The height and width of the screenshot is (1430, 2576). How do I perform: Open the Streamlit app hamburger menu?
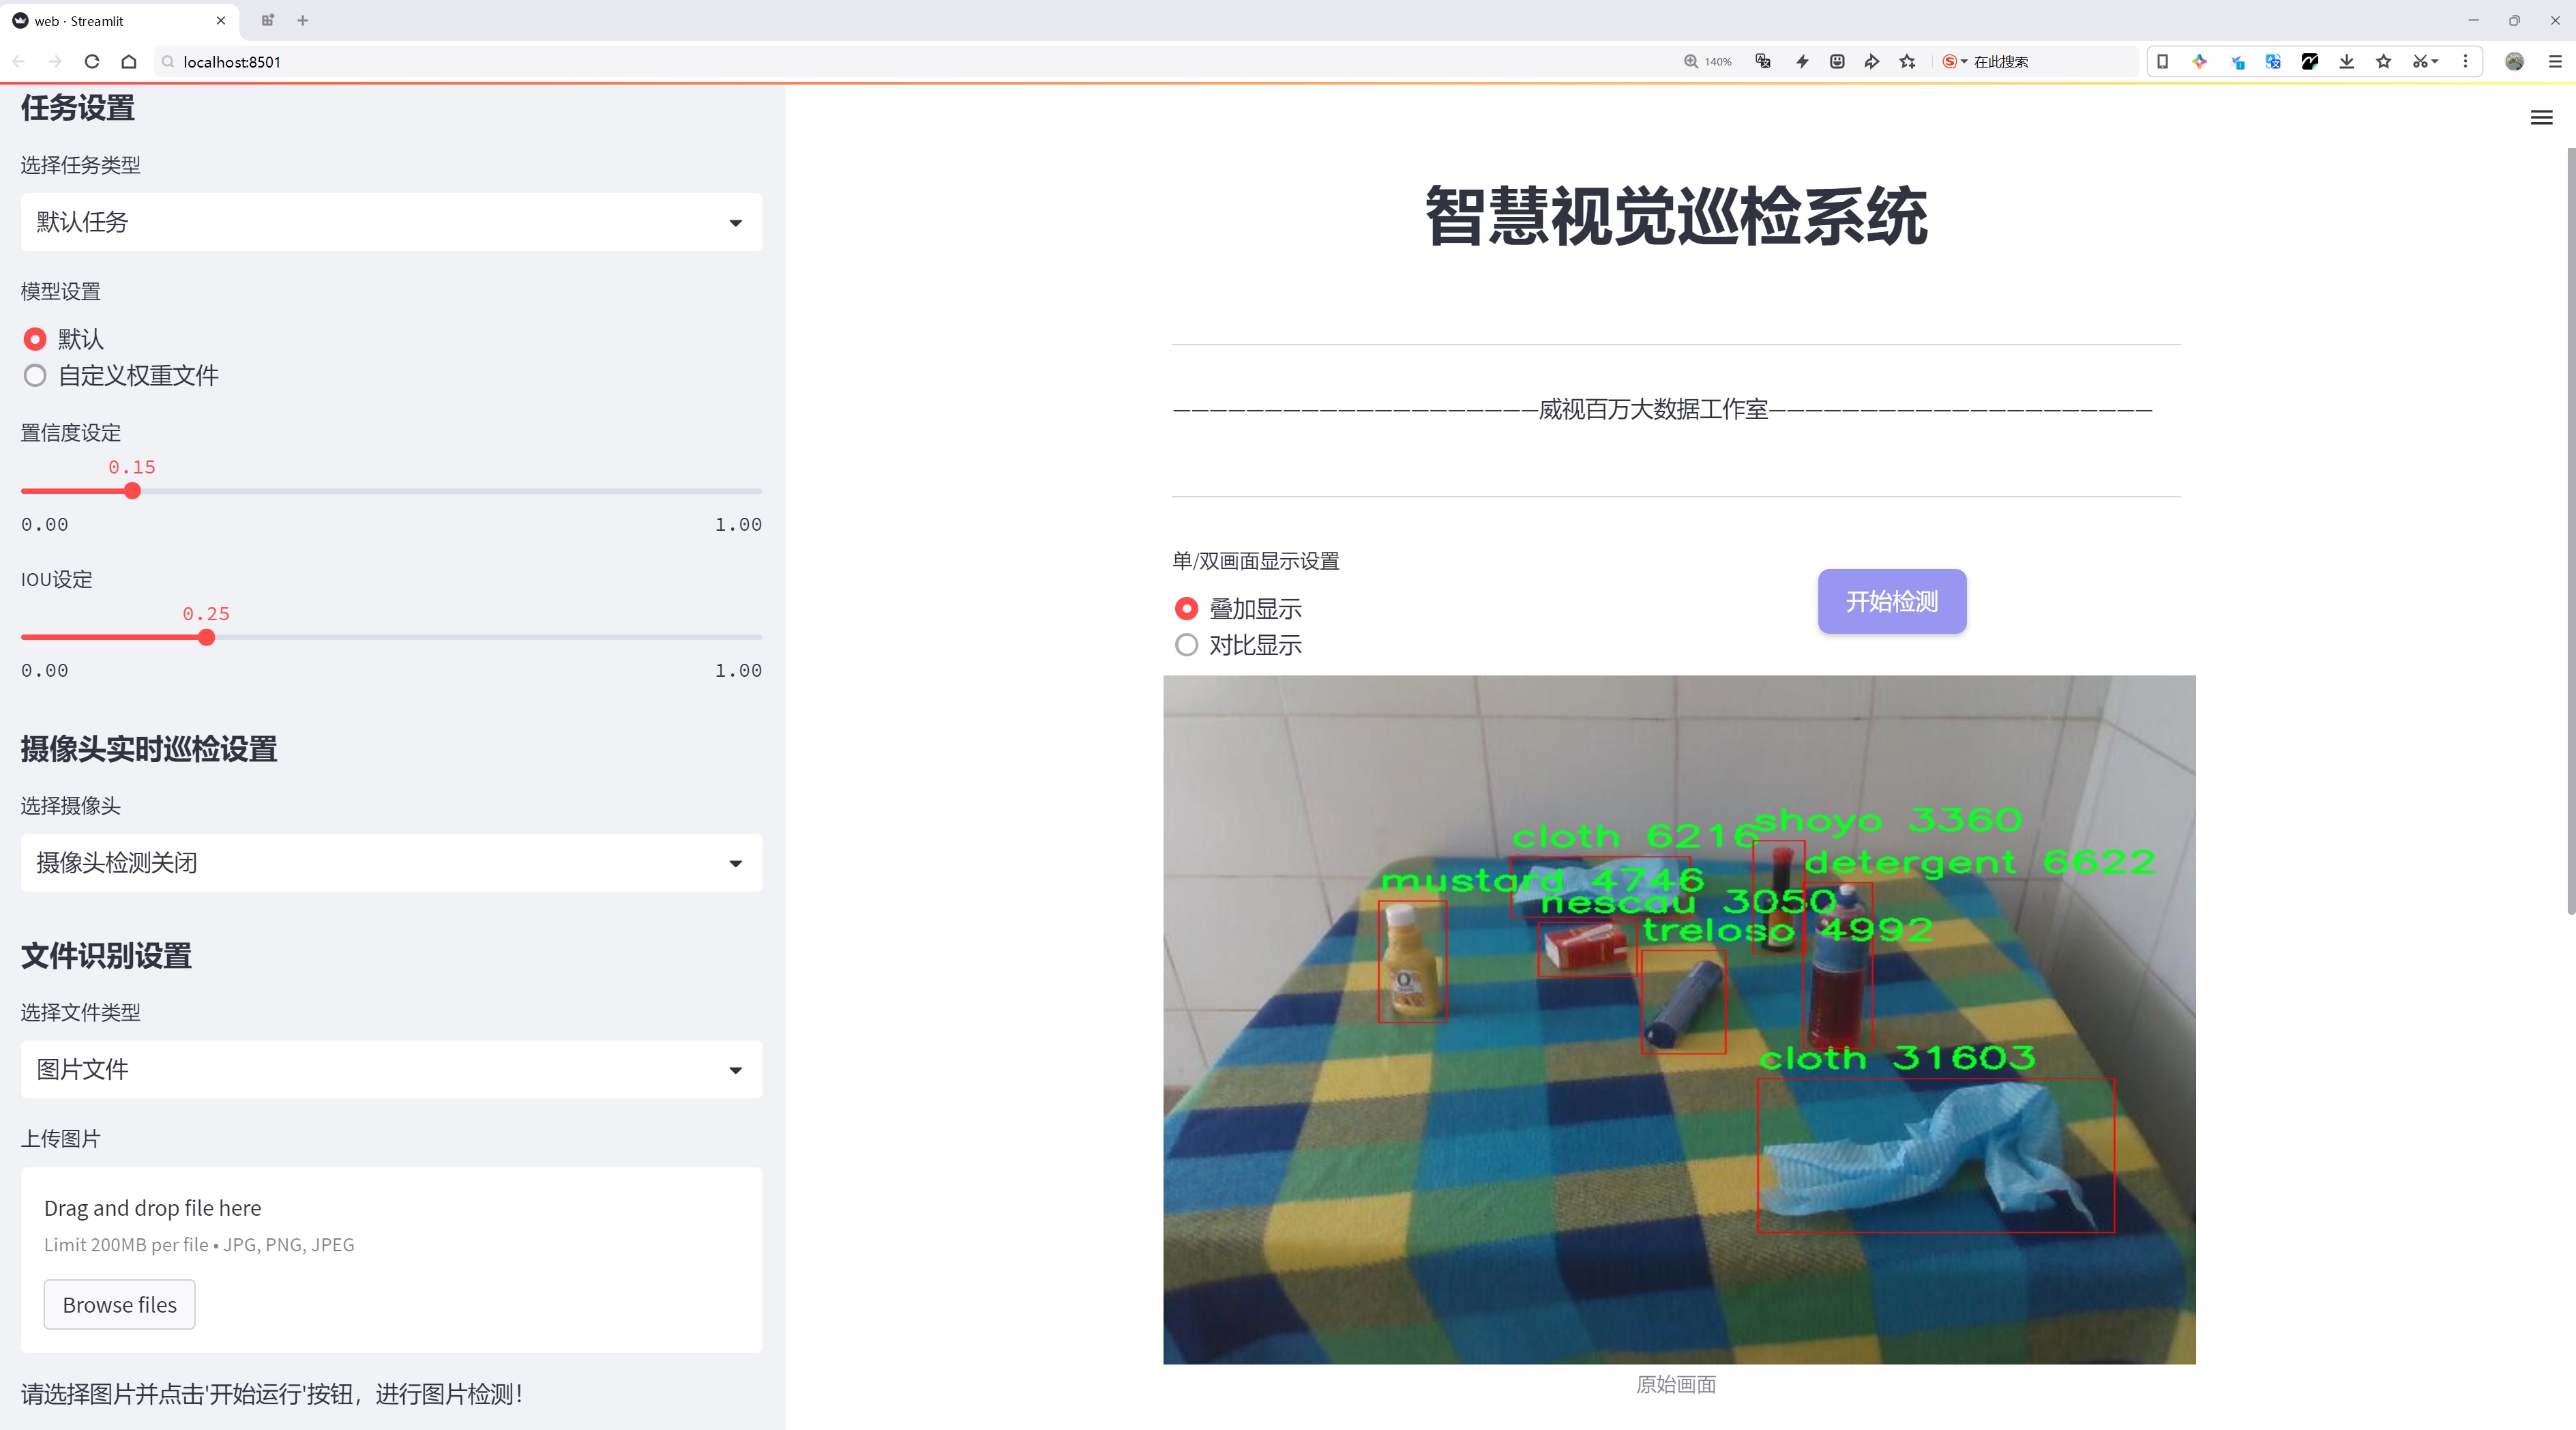tap(2541, 118)
